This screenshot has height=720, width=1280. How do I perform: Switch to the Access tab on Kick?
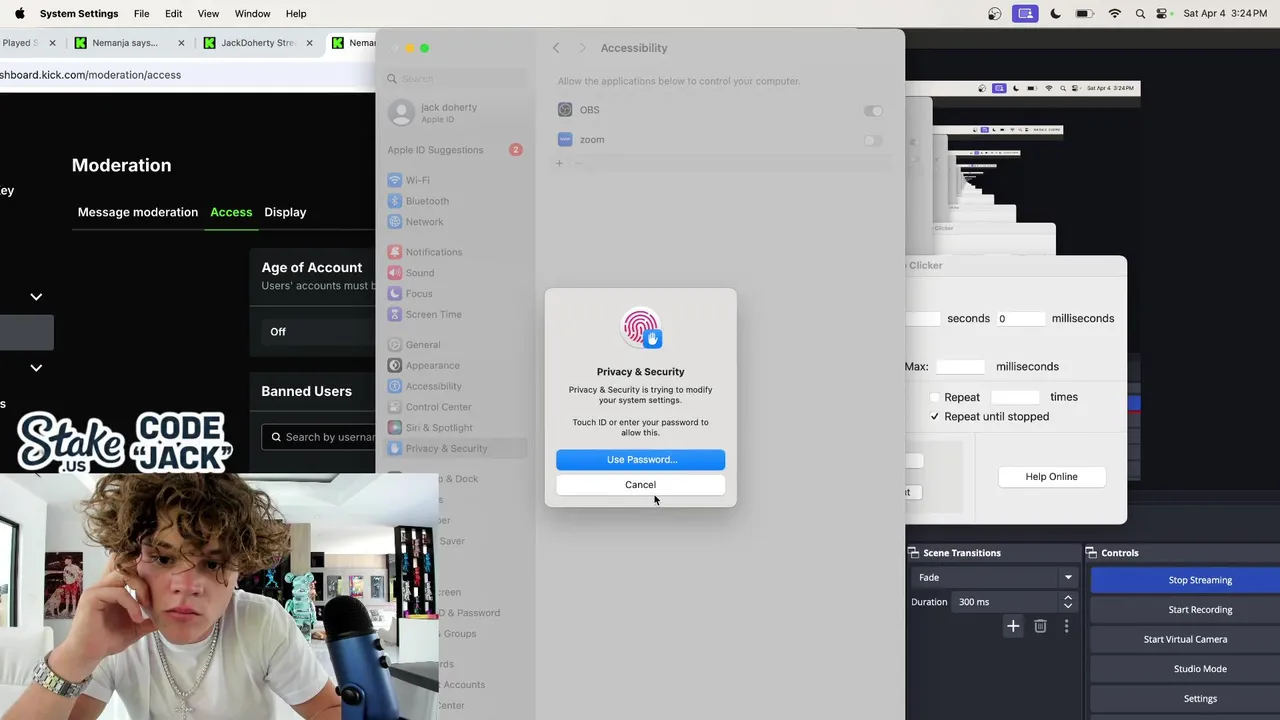231,212
